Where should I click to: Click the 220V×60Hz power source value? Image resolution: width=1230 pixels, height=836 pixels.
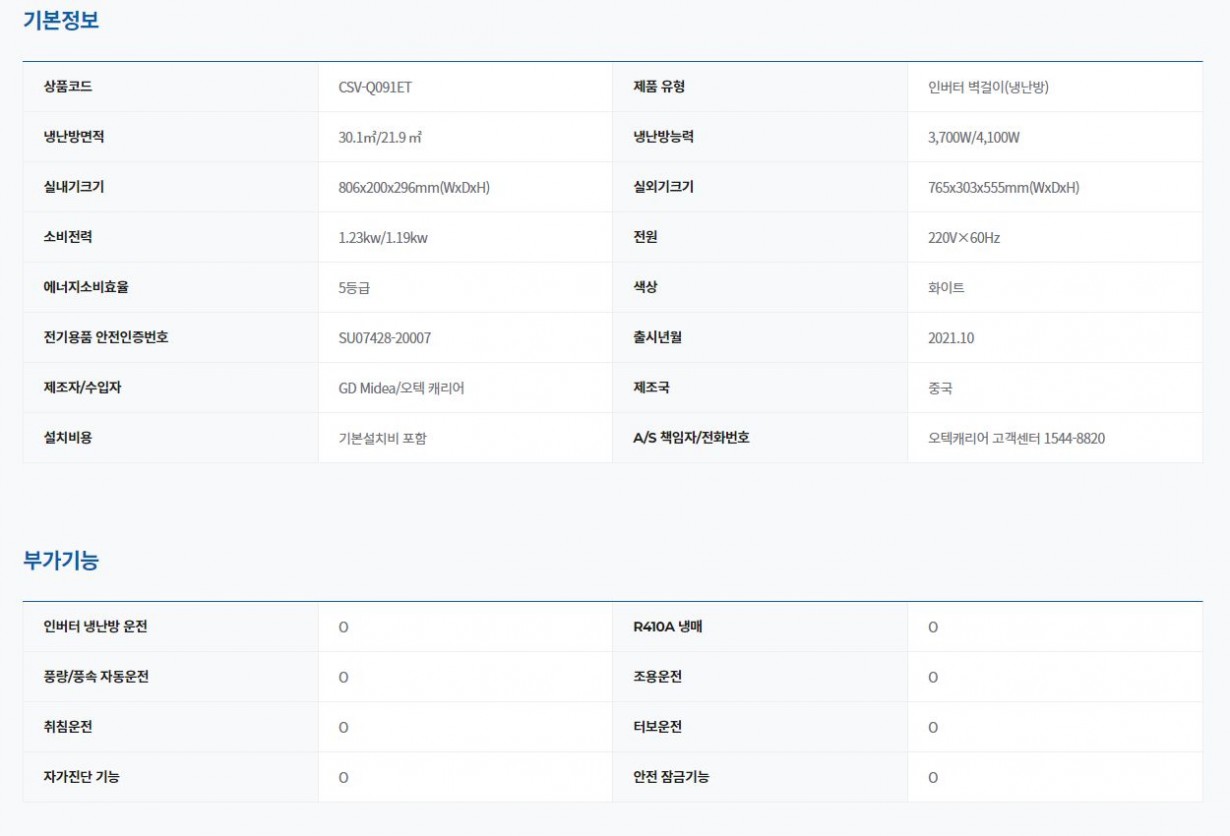tap(963, 238)
